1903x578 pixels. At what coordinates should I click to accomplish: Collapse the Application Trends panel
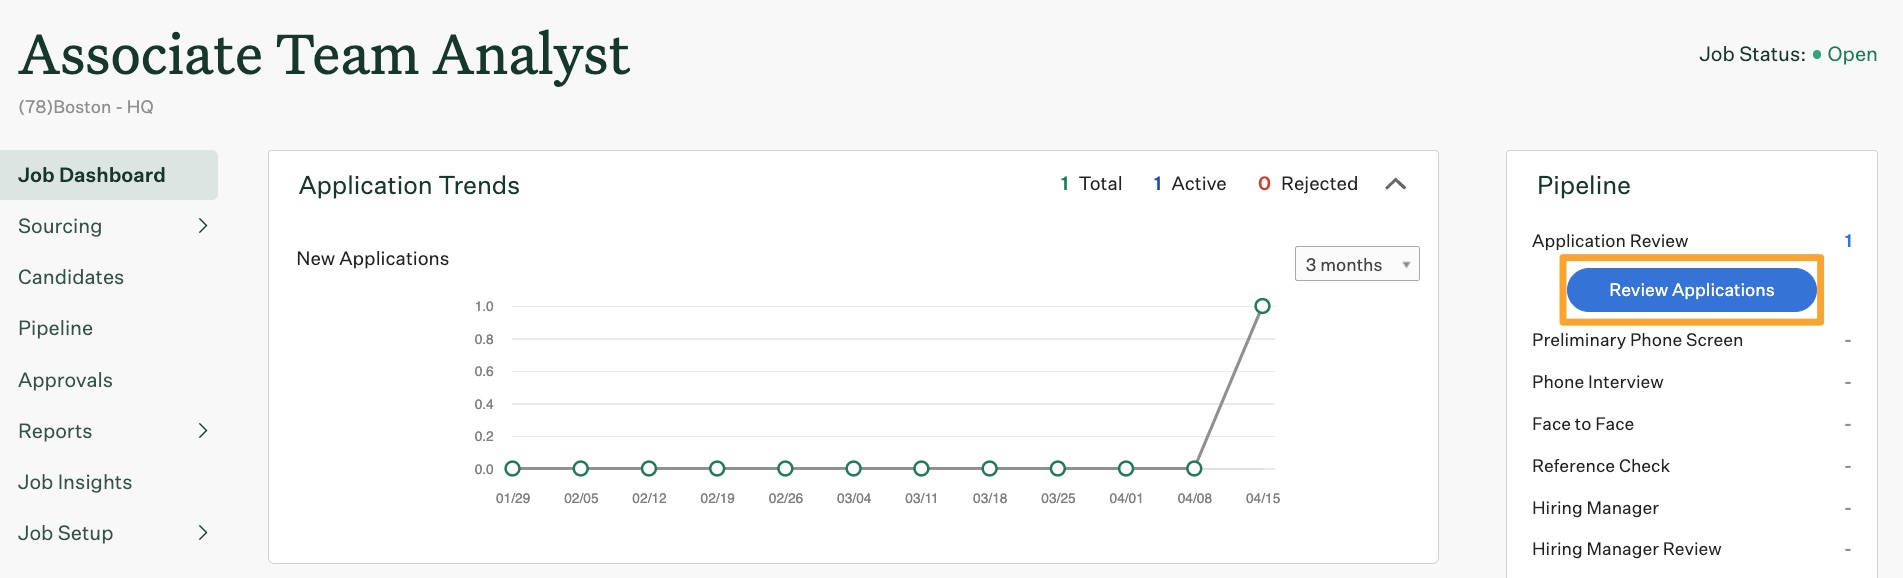tap(1395, 184)
